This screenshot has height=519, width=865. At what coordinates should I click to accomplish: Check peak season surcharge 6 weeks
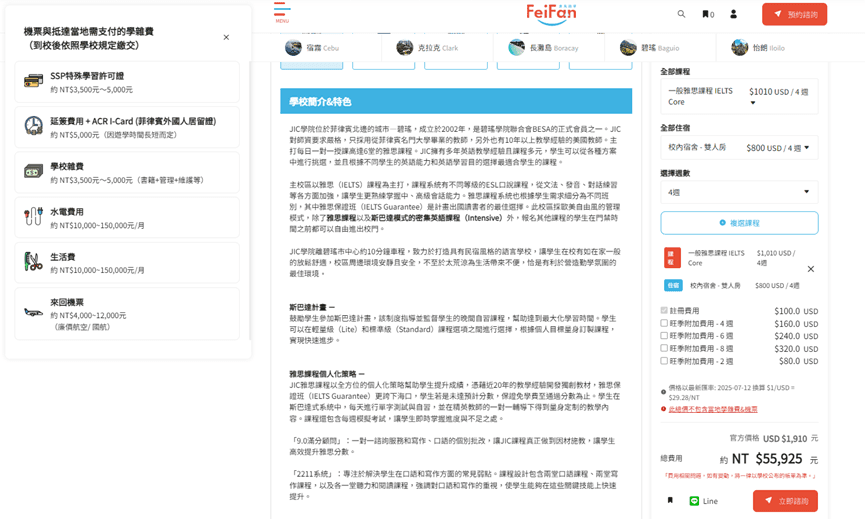tap(664, 336)
